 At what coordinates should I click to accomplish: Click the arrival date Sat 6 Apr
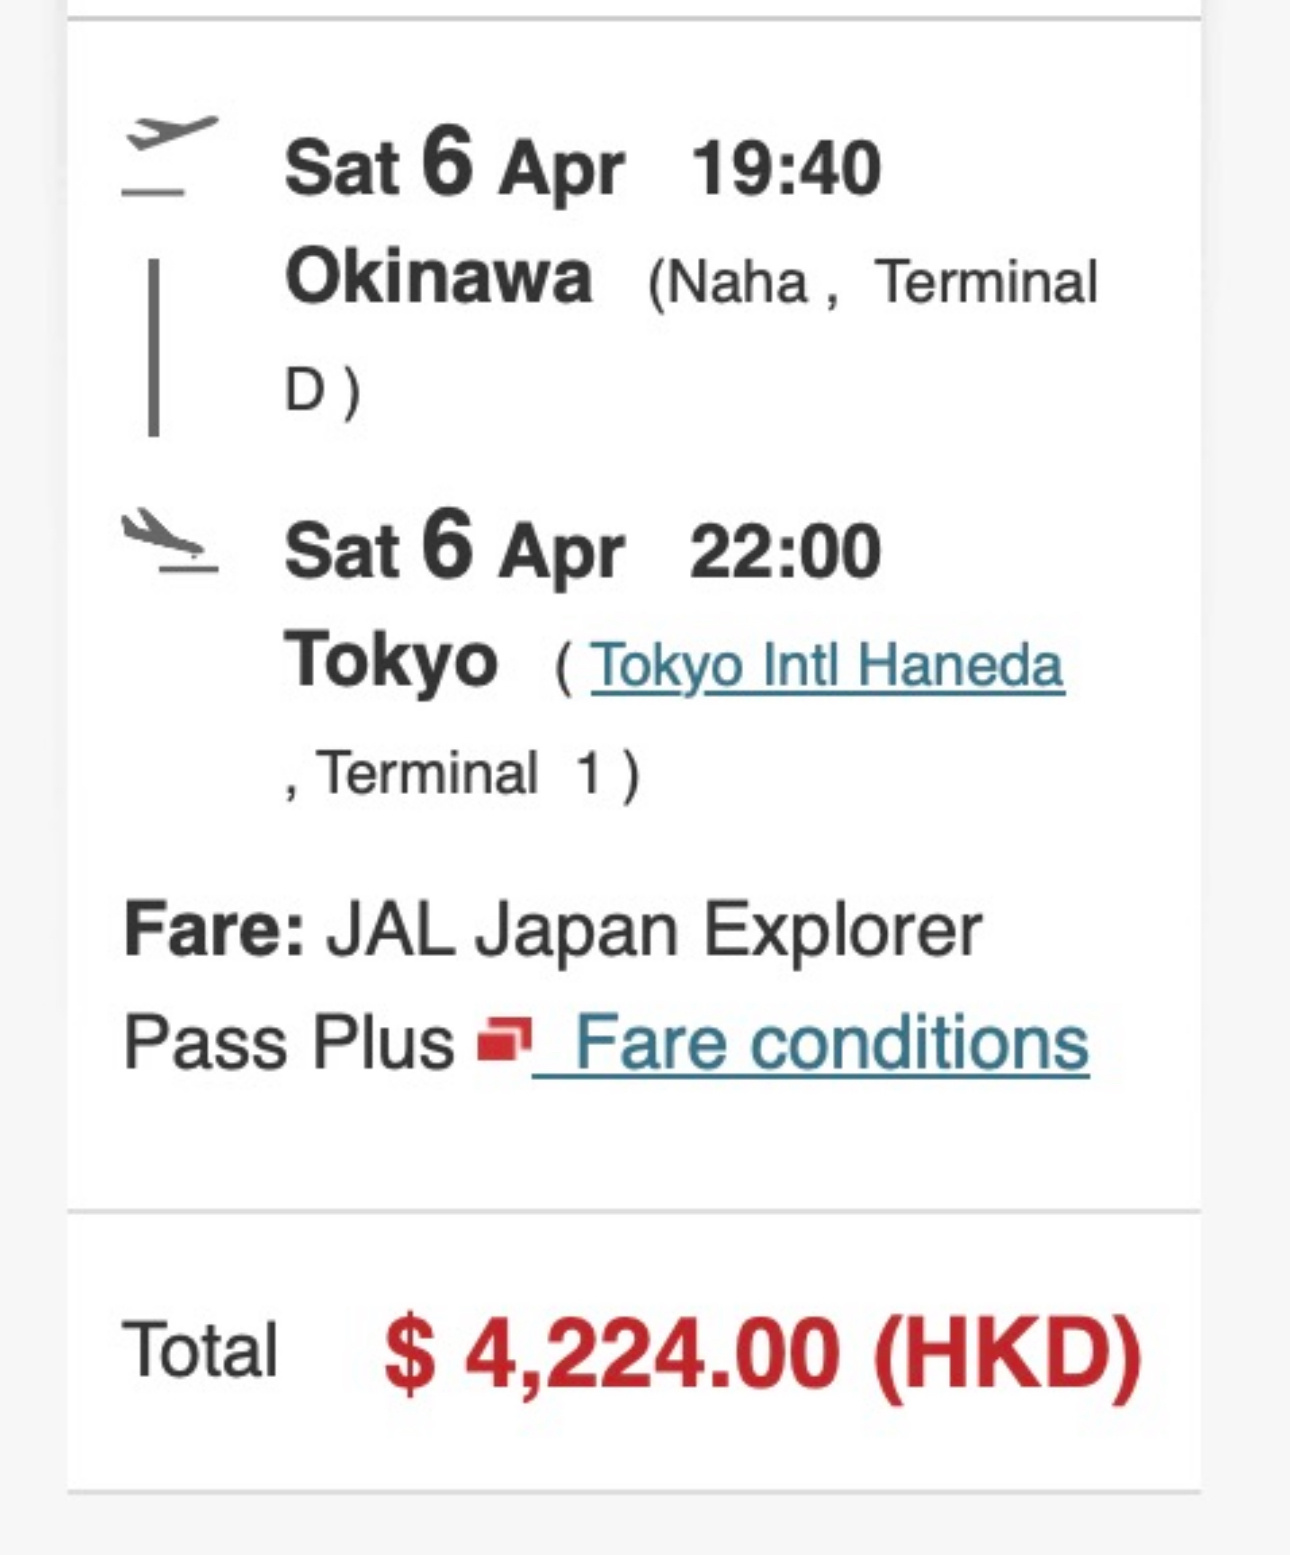pyautogui.click(x=454, y=548)
